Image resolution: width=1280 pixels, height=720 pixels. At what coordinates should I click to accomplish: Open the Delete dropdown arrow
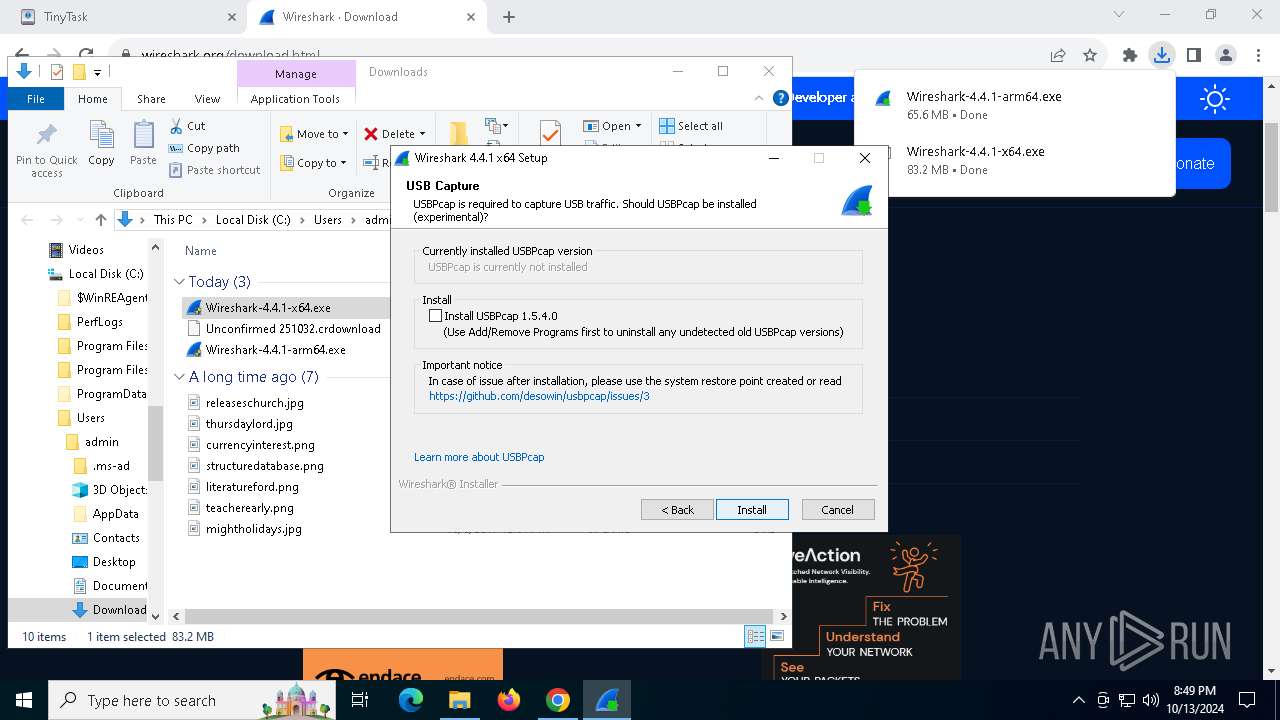point(422,134)
